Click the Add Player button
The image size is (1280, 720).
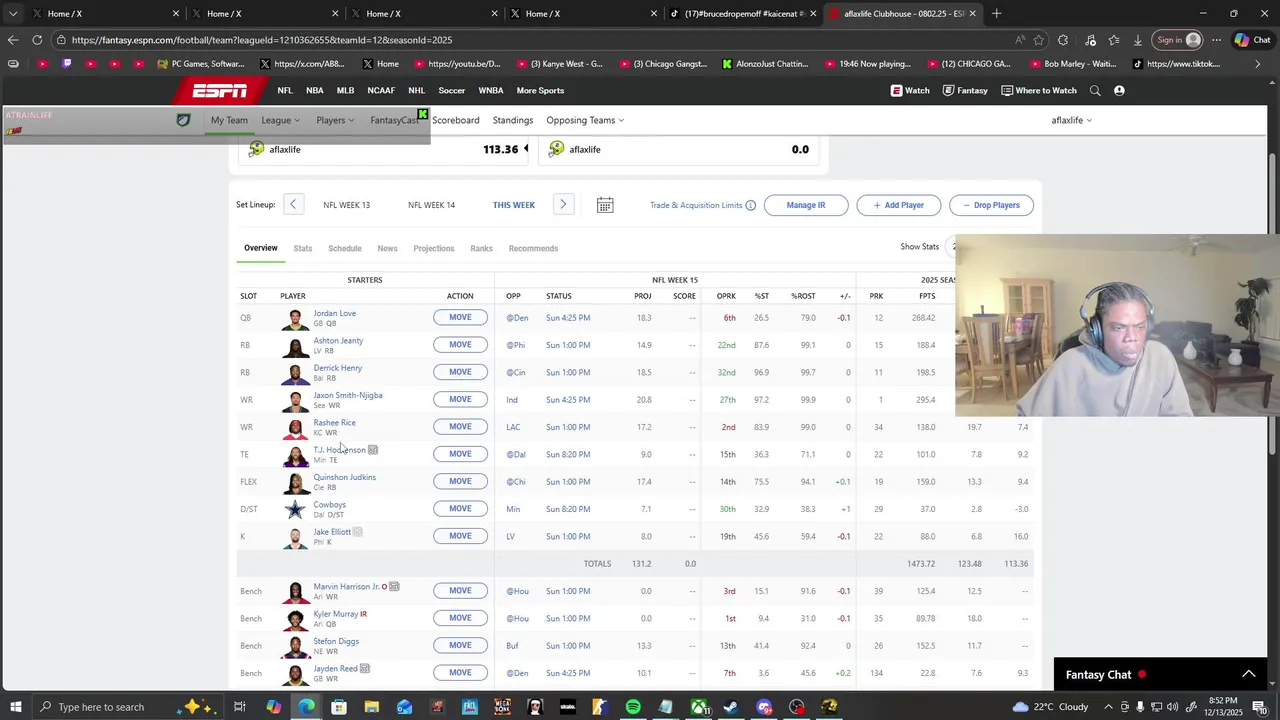pos(899,205)
